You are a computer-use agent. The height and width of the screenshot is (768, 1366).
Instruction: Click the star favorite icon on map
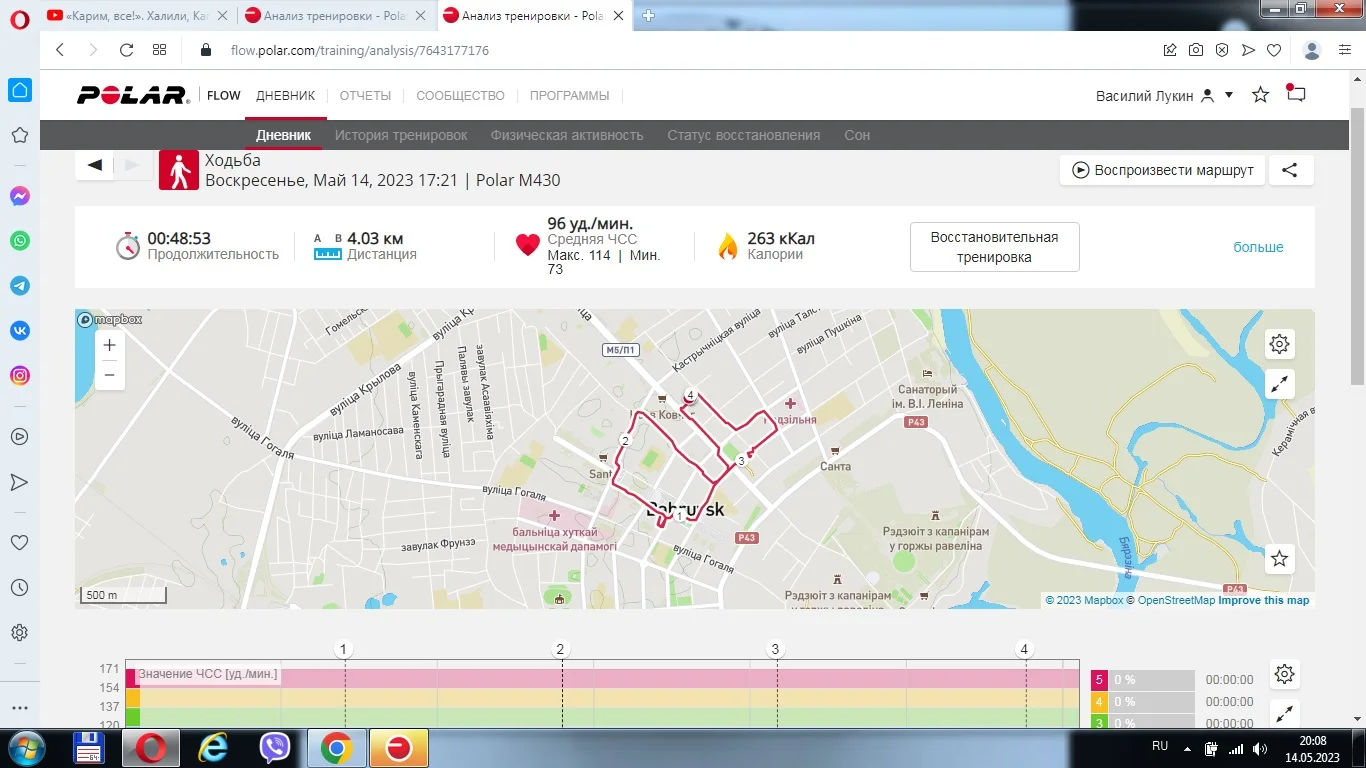(1279, 559)
